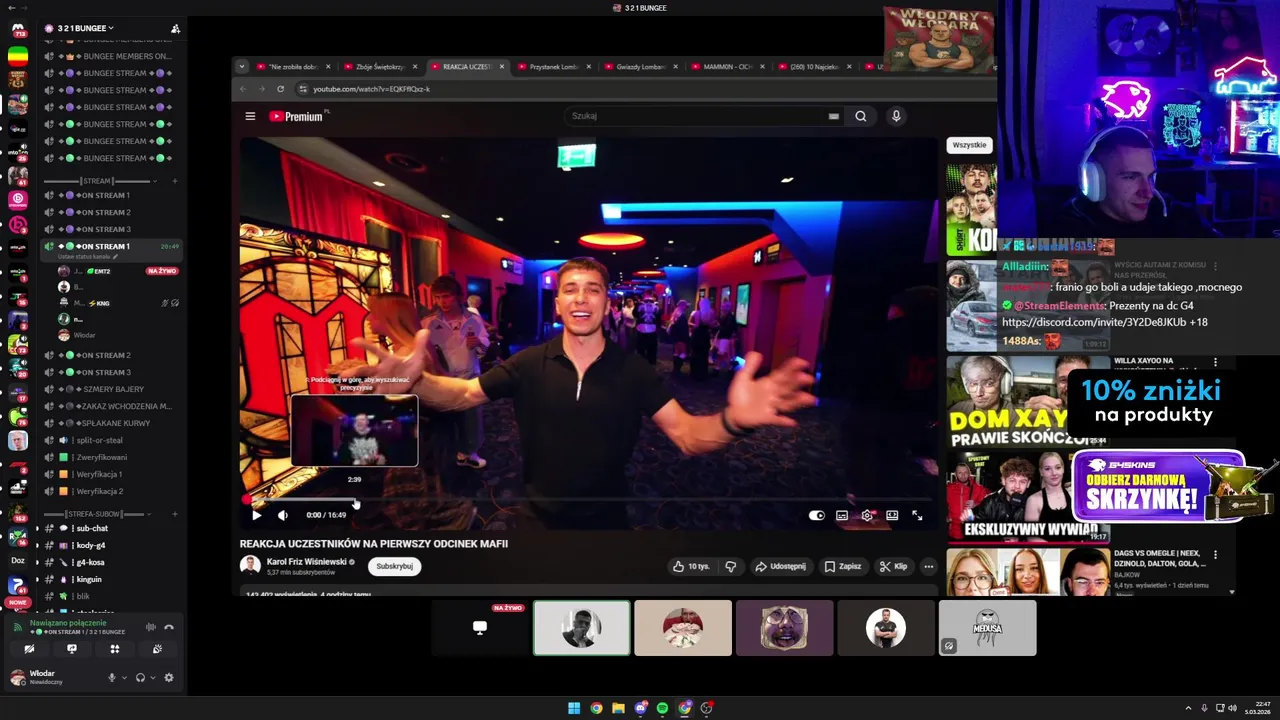Like the video showing 10 tys.
Screen dimensions: 1280x720
click(691, 566)
